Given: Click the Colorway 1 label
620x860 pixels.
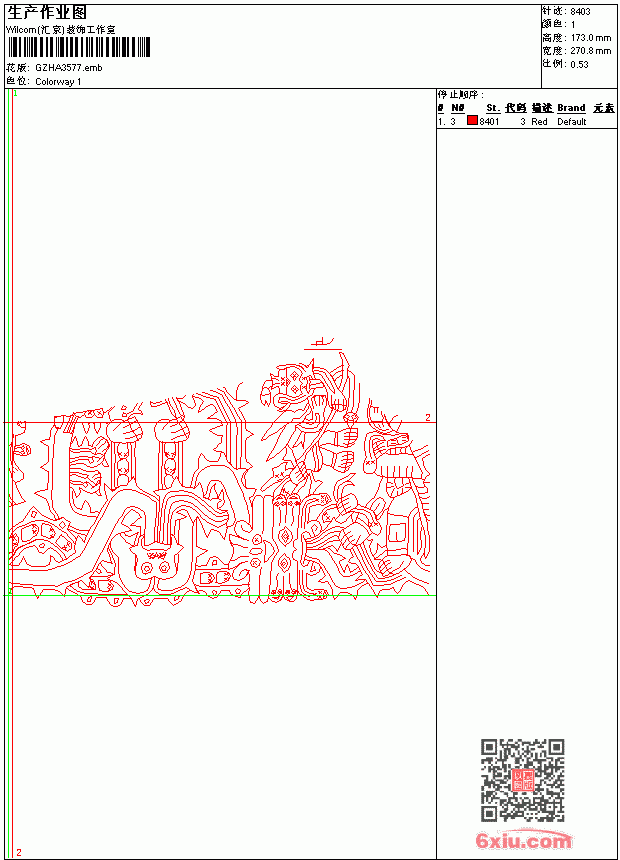Looking at the screenshot, I should (x=58, y=82).
